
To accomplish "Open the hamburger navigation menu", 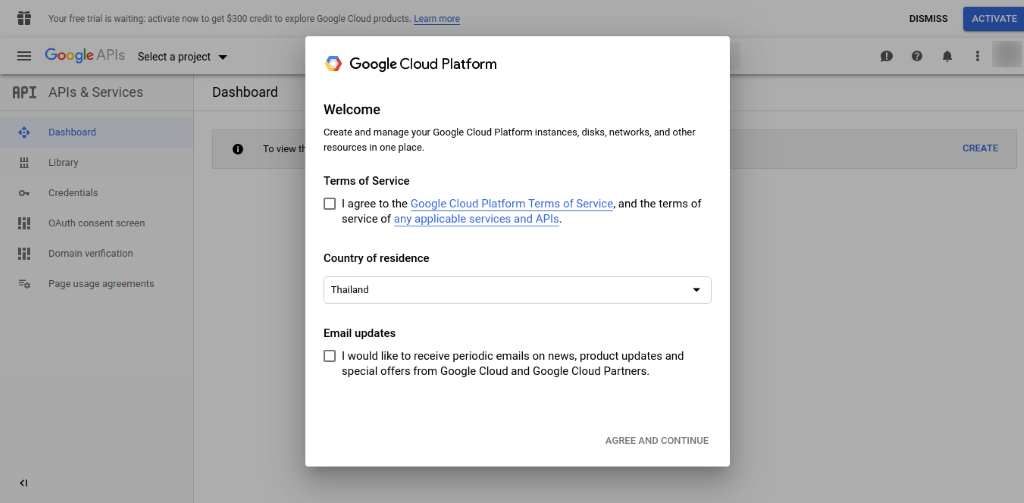I will (24, 56).
